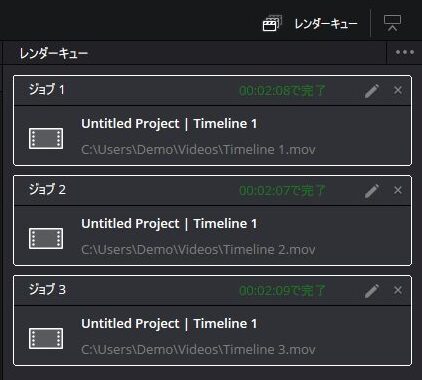This screenshot has height=380, width=422.
Task: Remove ジョブ 3 with its X icon
Action: [x=398, y=290]
